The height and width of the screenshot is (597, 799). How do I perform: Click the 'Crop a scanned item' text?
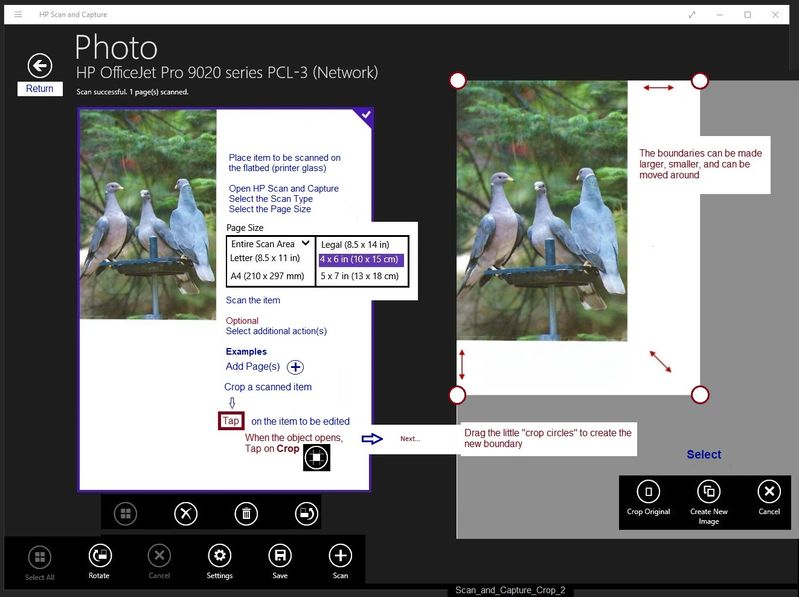coord(268,387)
